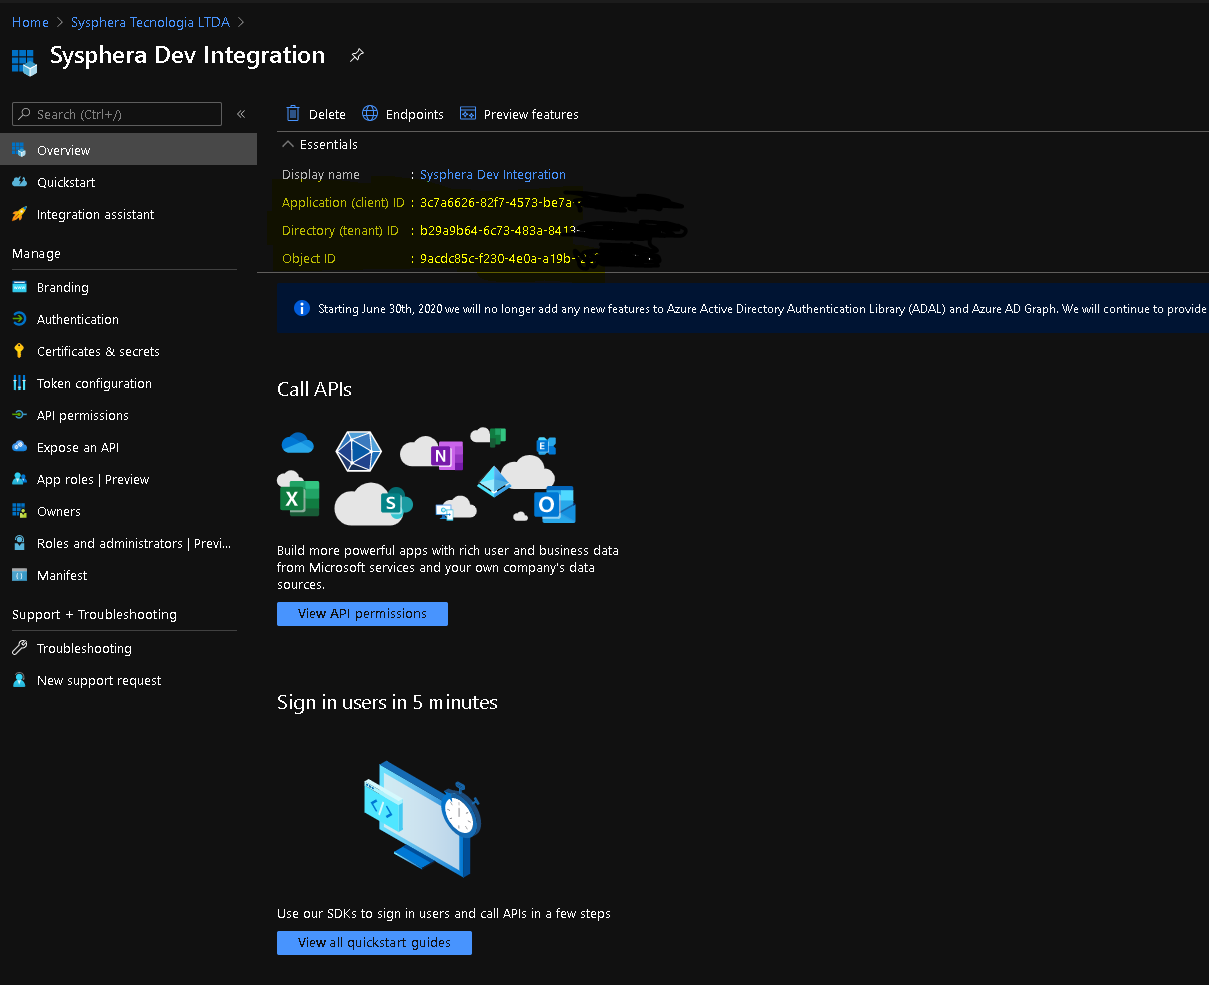Viewport: 1209px width, 985px height.
Task: Click the Manage section header
Action: coord(36,254)
